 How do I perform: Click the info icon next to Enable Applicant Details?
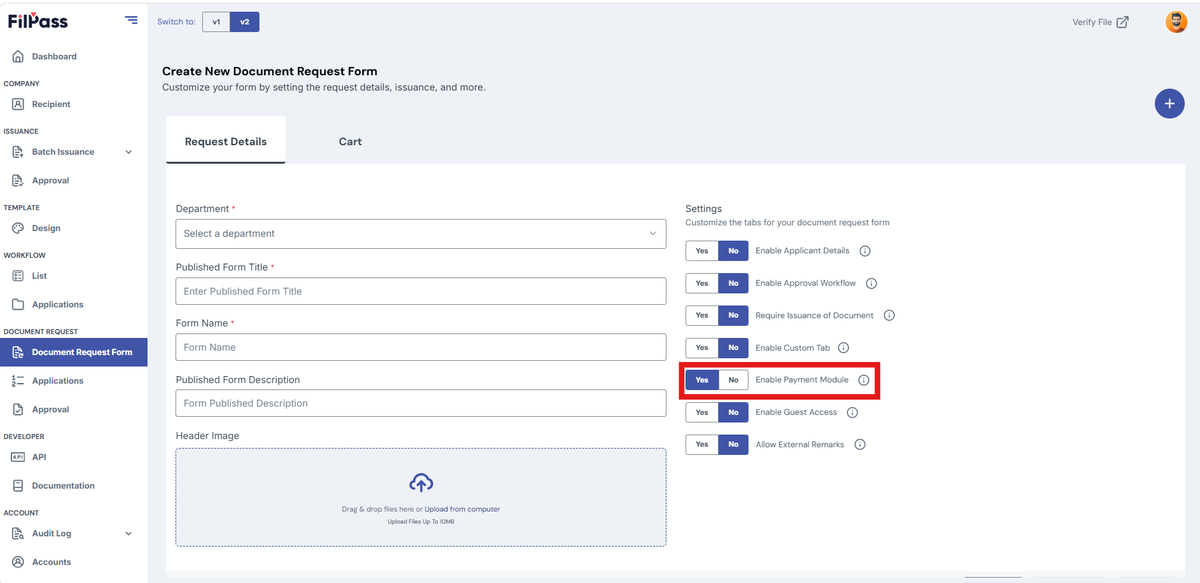(x=865, y=251)
